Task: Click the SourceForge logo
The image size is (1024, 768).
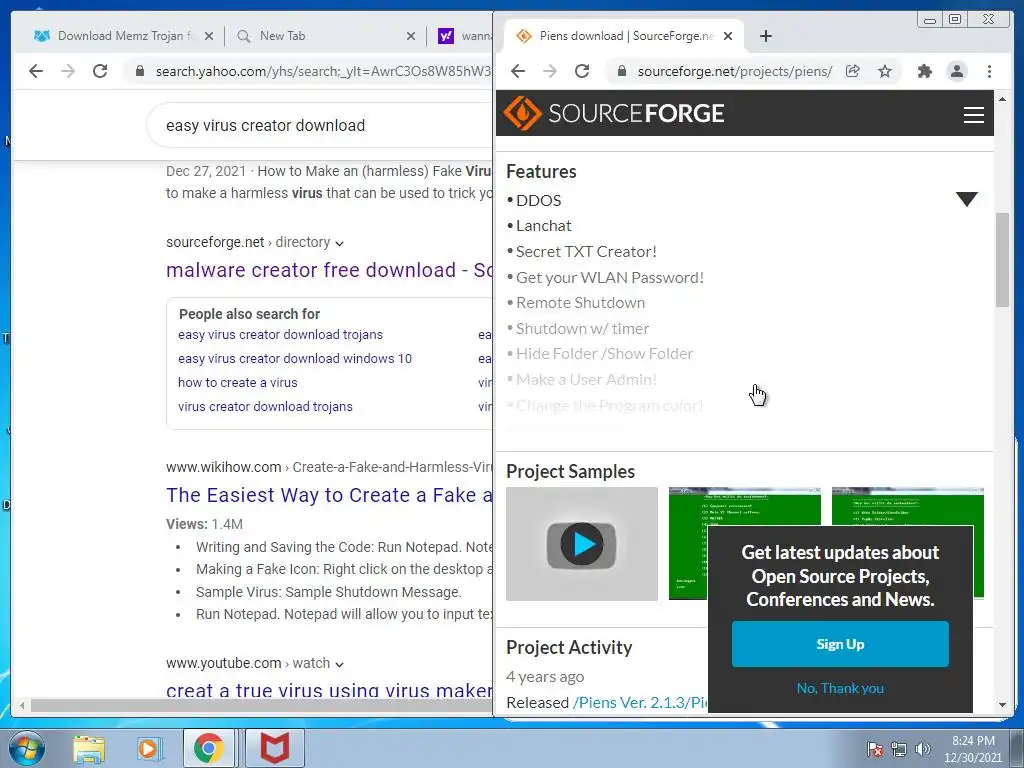Action: coord(614,114)
